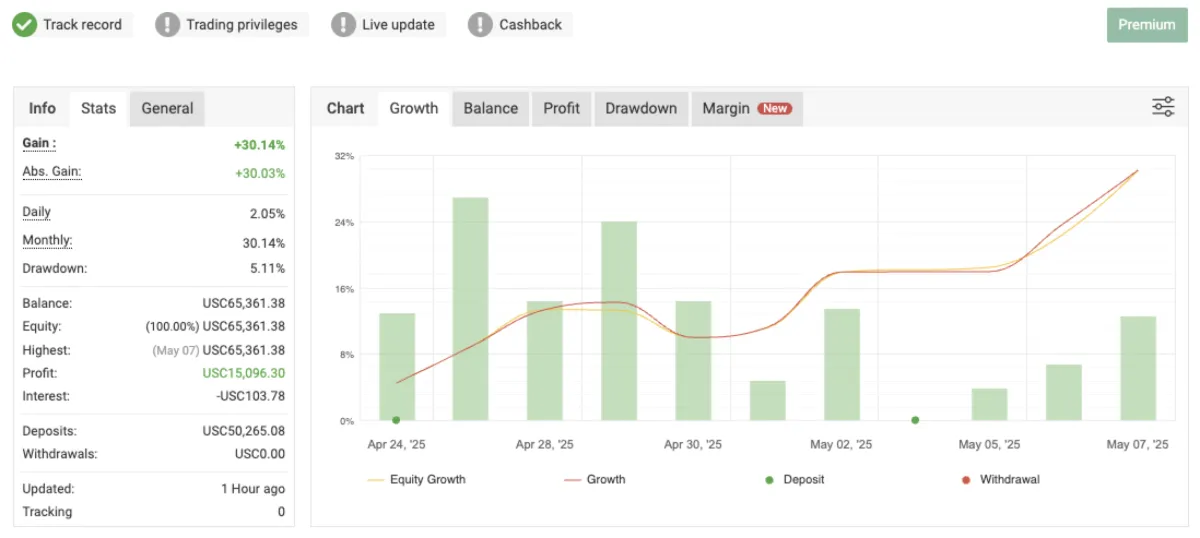1200x538 pixels.
Task: Open chart settings sliders icon
Action: (1163, 108)
